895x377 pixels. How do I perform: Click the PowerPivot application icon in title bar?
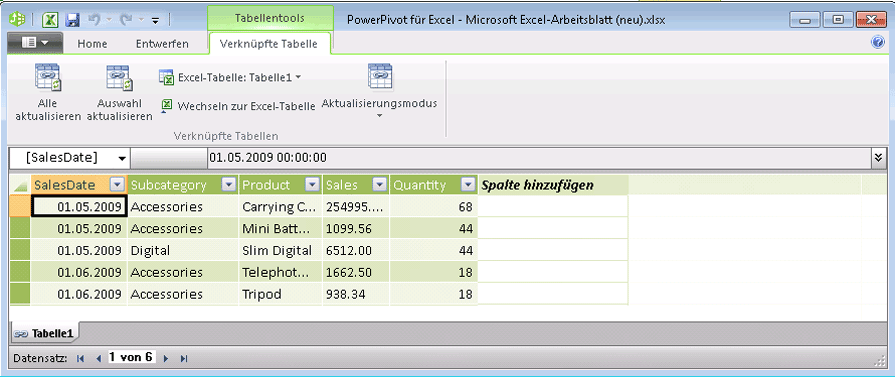point(18,19)
